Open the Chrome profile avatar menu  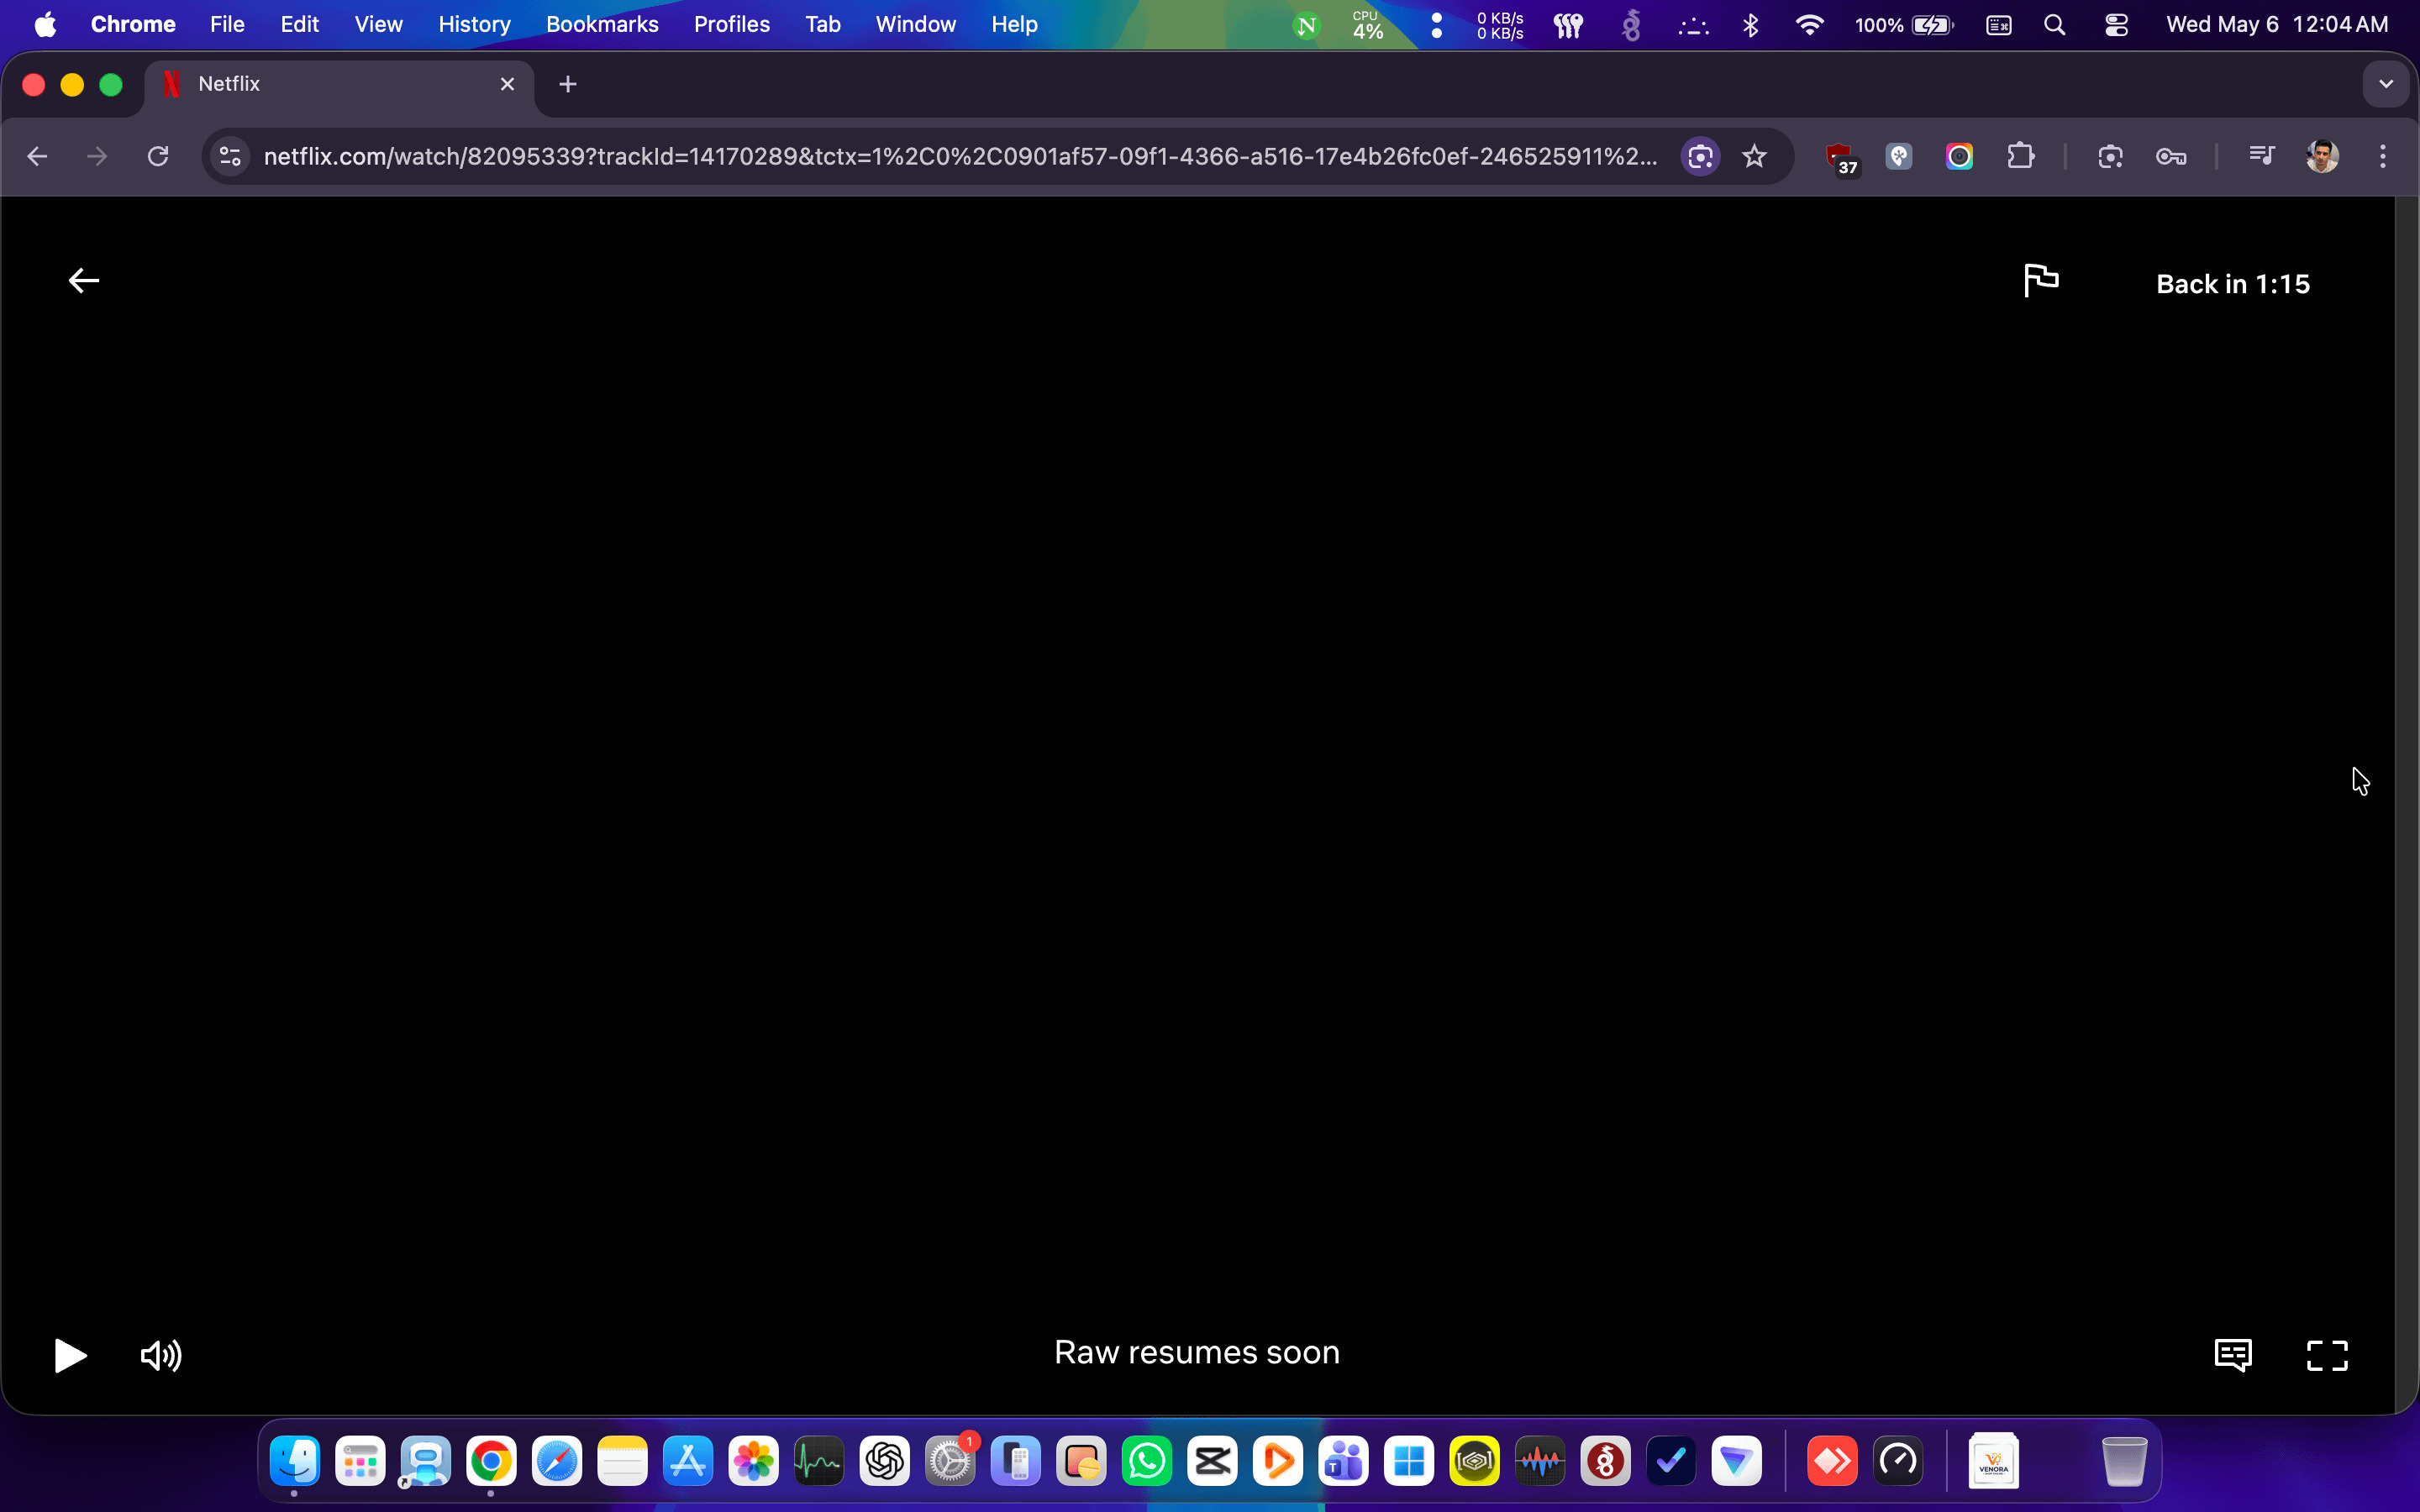coord(2322,156)
